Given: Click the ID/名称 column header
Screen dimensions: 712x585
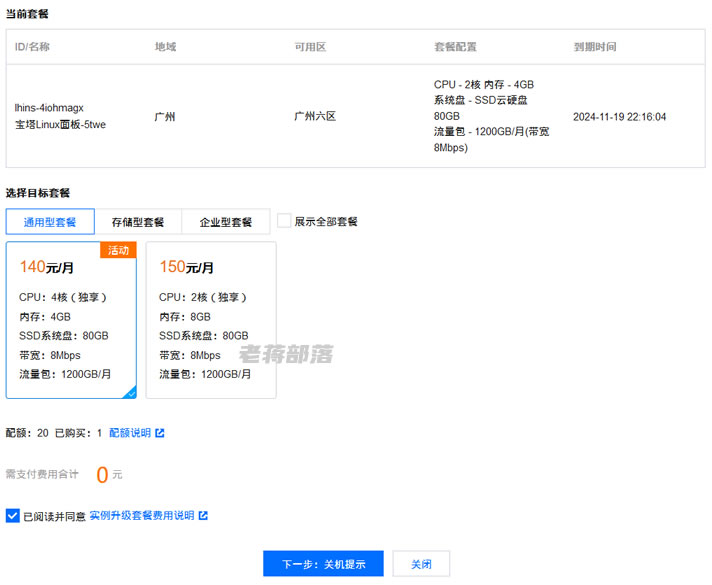Looking at the screenshot, I should click(32, 47).
